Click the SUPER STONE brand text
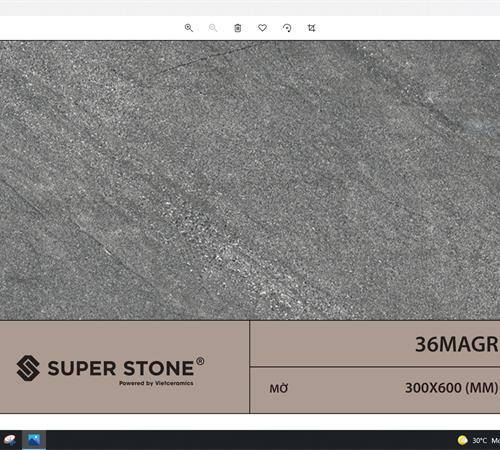 (x=121, y=368)
